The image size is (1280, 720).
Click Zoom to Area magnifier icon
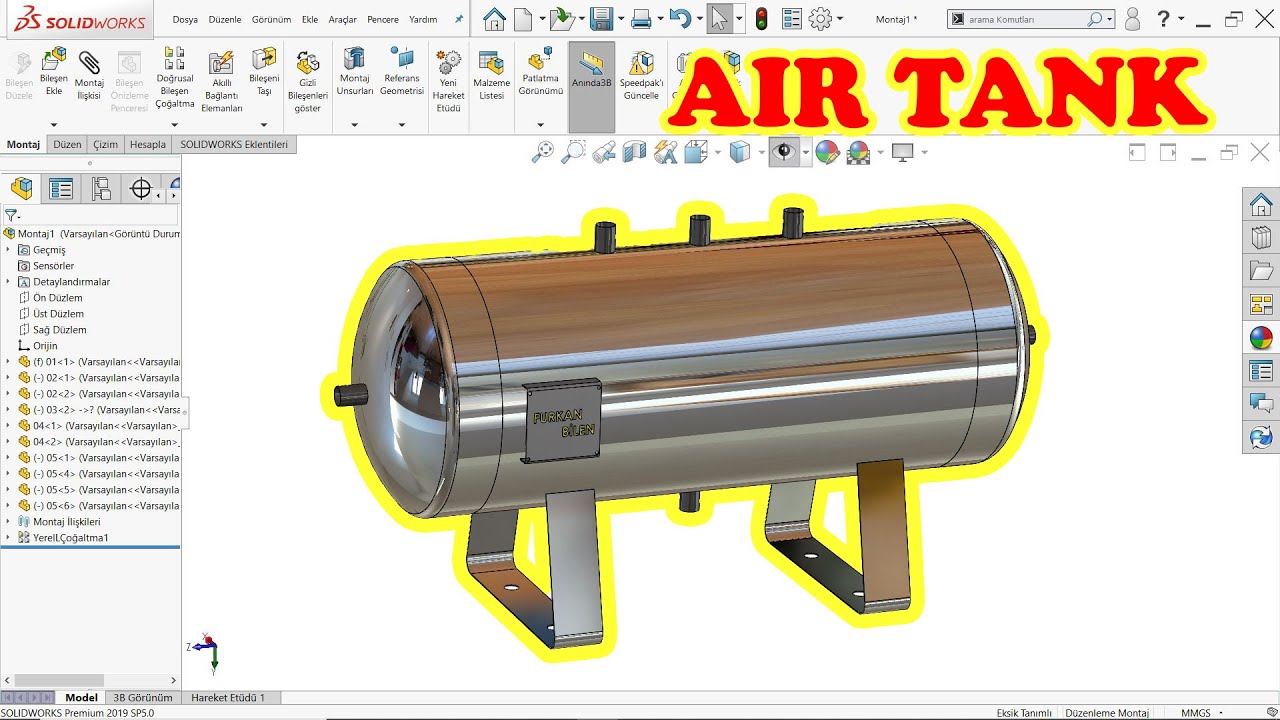pos(574,152)
